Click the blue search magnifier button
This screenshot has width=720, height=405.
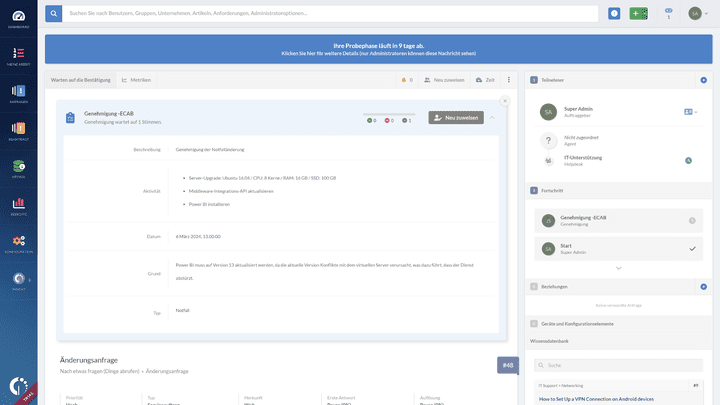[x=54, y=13]
